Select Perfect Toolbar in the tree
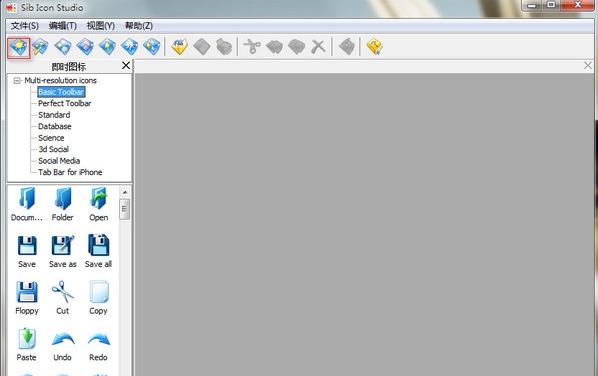The height and width of the screenshot is (376, 598). tap(64, 103)
